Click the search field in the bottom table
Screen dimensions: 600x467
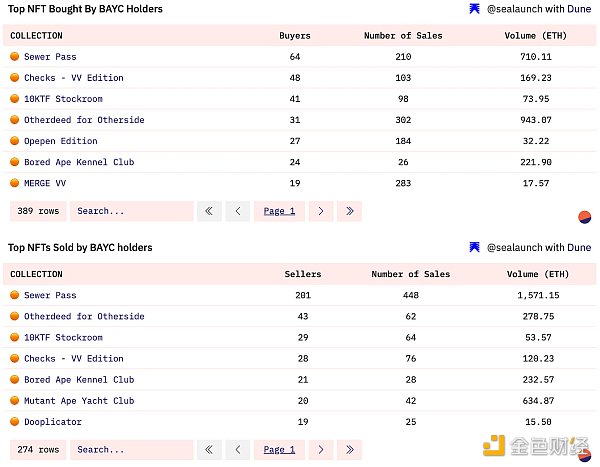point(131,450)
